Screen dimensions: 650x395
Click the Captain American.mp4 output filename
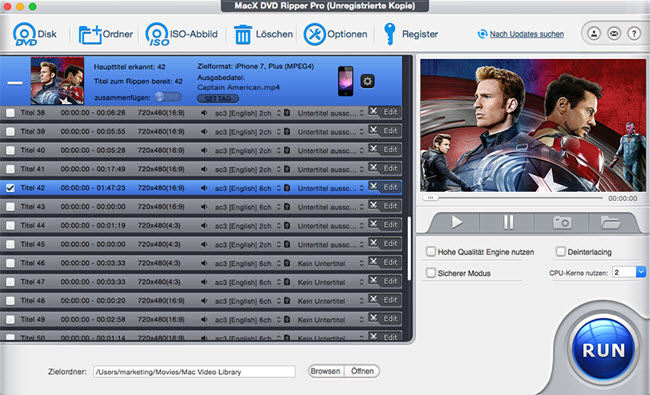[238, 87]
